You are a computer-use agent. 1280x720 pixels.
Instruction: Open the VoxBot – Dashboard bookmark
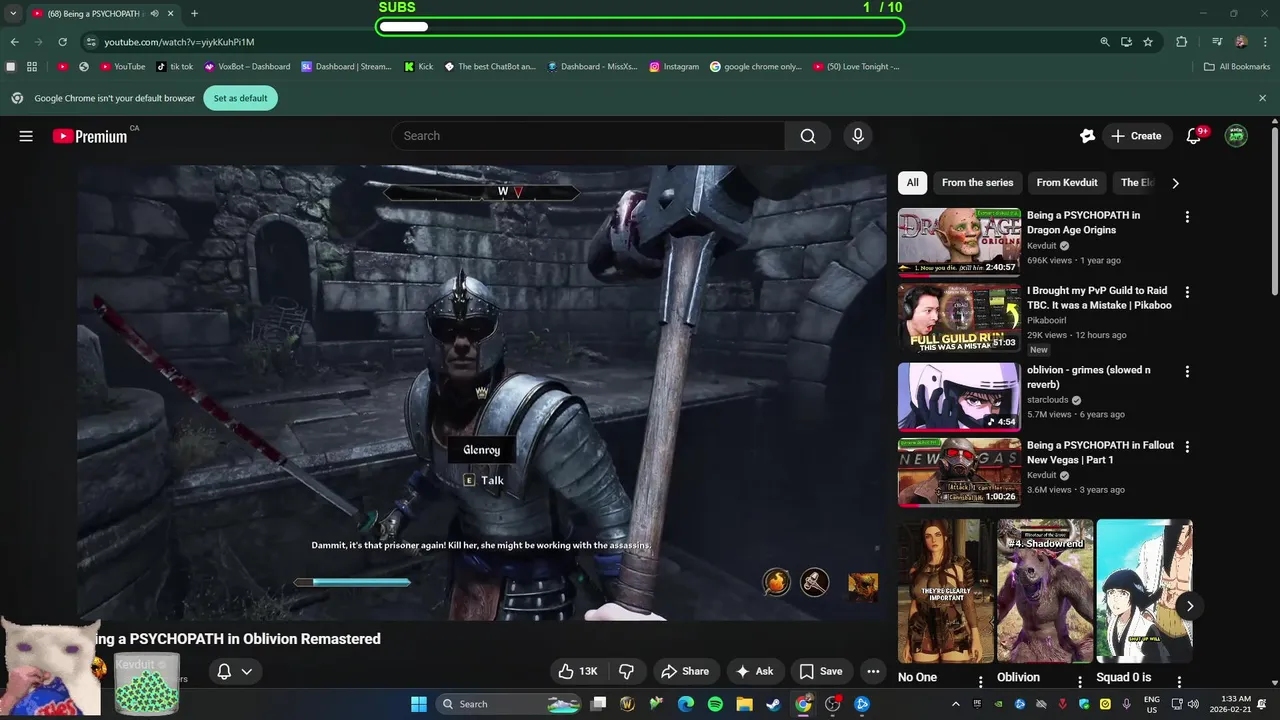(x=247, y=67)
